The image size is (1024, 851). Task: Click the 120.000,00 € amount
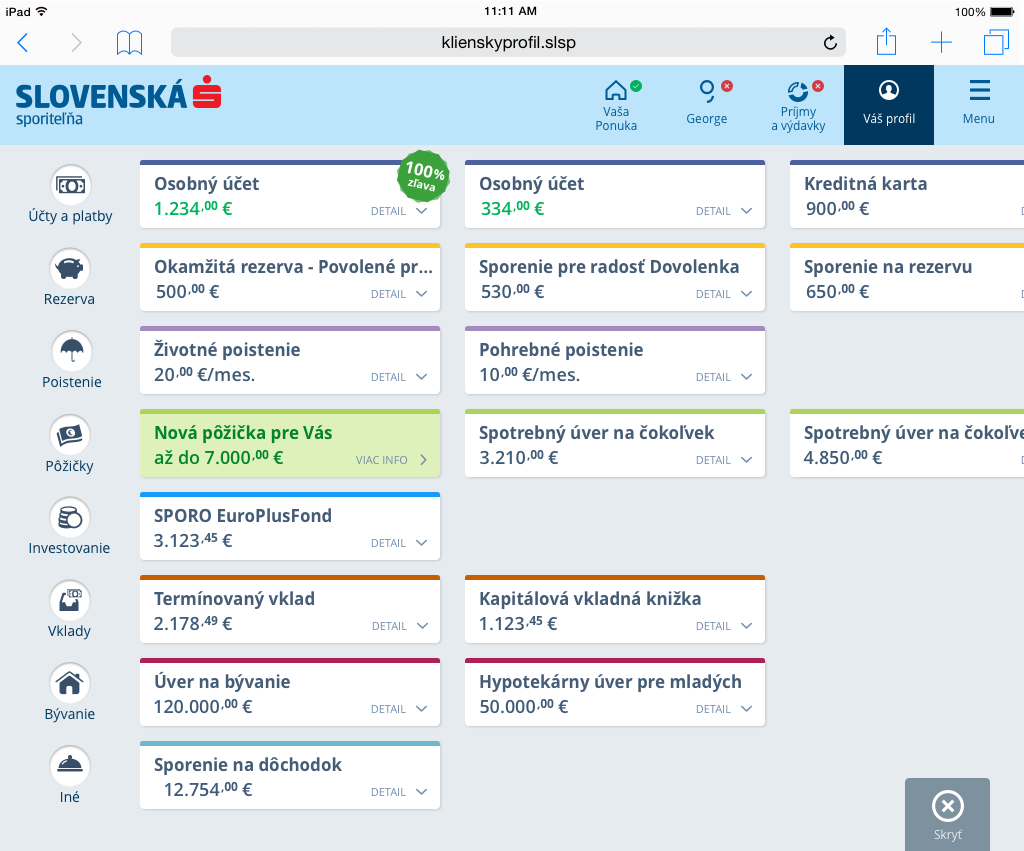pyautogui.click(x=202, y=707)
